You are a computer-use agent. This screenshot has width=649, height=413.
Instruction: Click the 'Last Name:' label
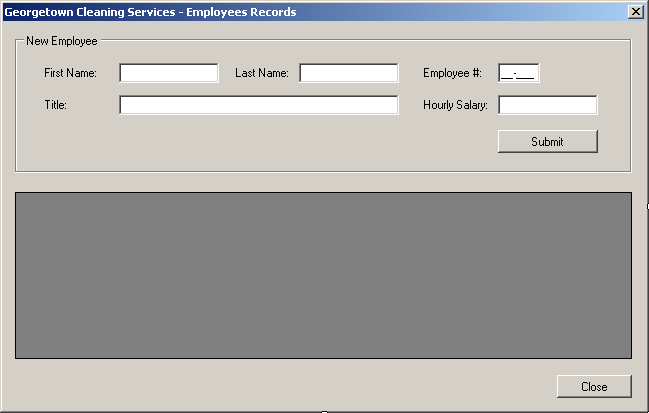click(262, 73)
